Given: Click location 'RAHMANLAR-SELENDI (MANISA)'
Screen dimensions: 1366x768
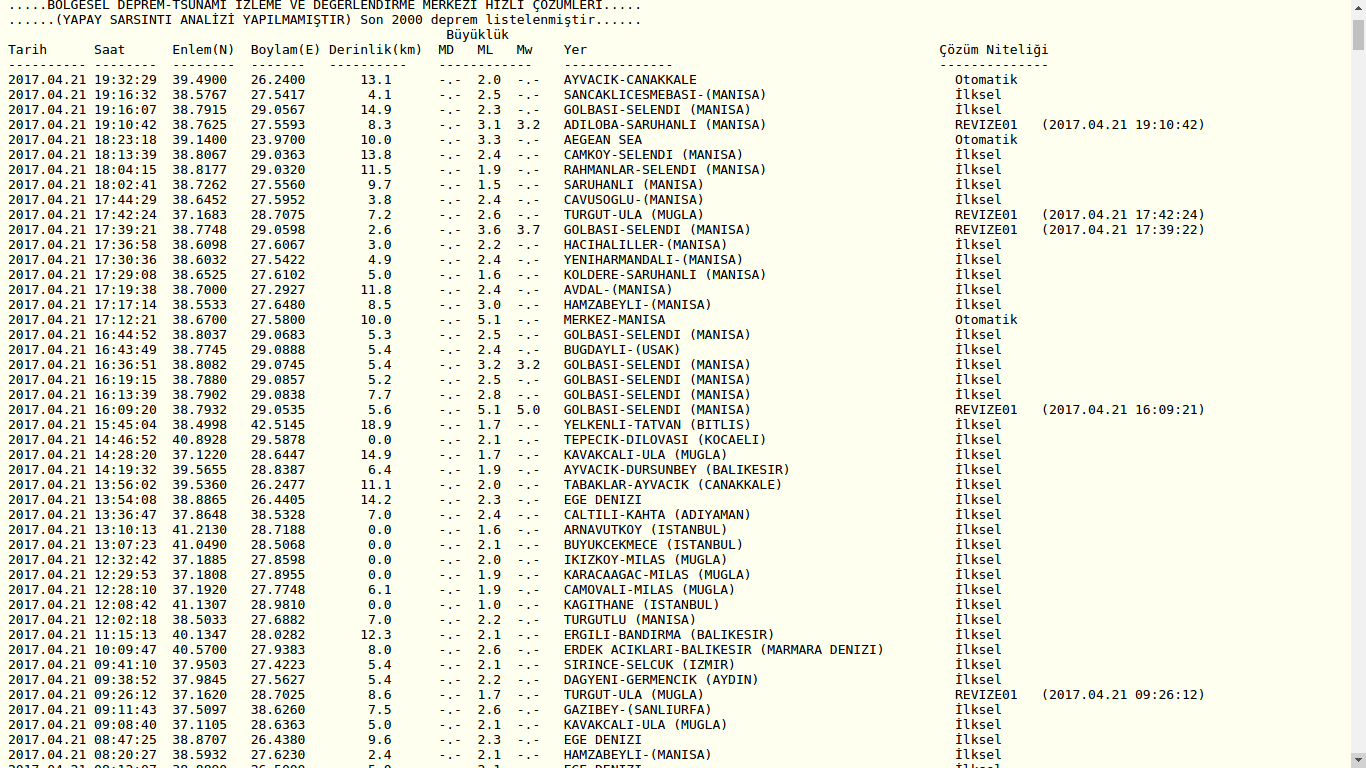Looking at the screenshot, I should point(665,170).
